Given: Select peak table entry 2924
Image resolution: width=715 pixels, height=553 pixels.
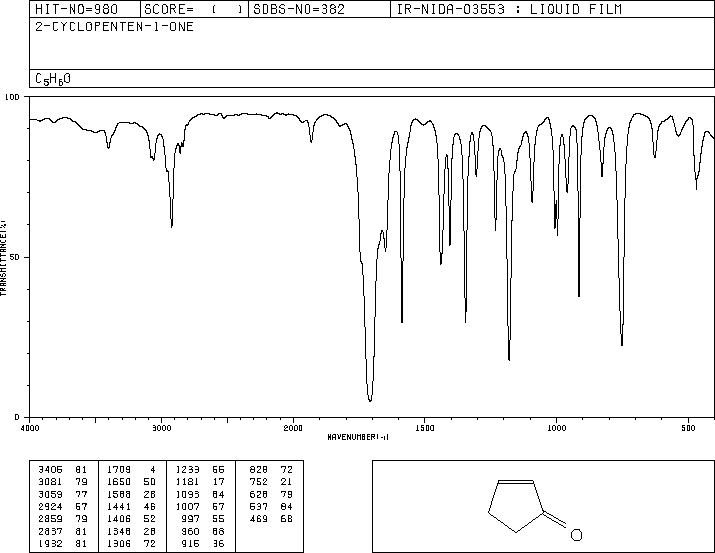Looking at the screenshot, I should pyautogui.click(x=50, y=506).
